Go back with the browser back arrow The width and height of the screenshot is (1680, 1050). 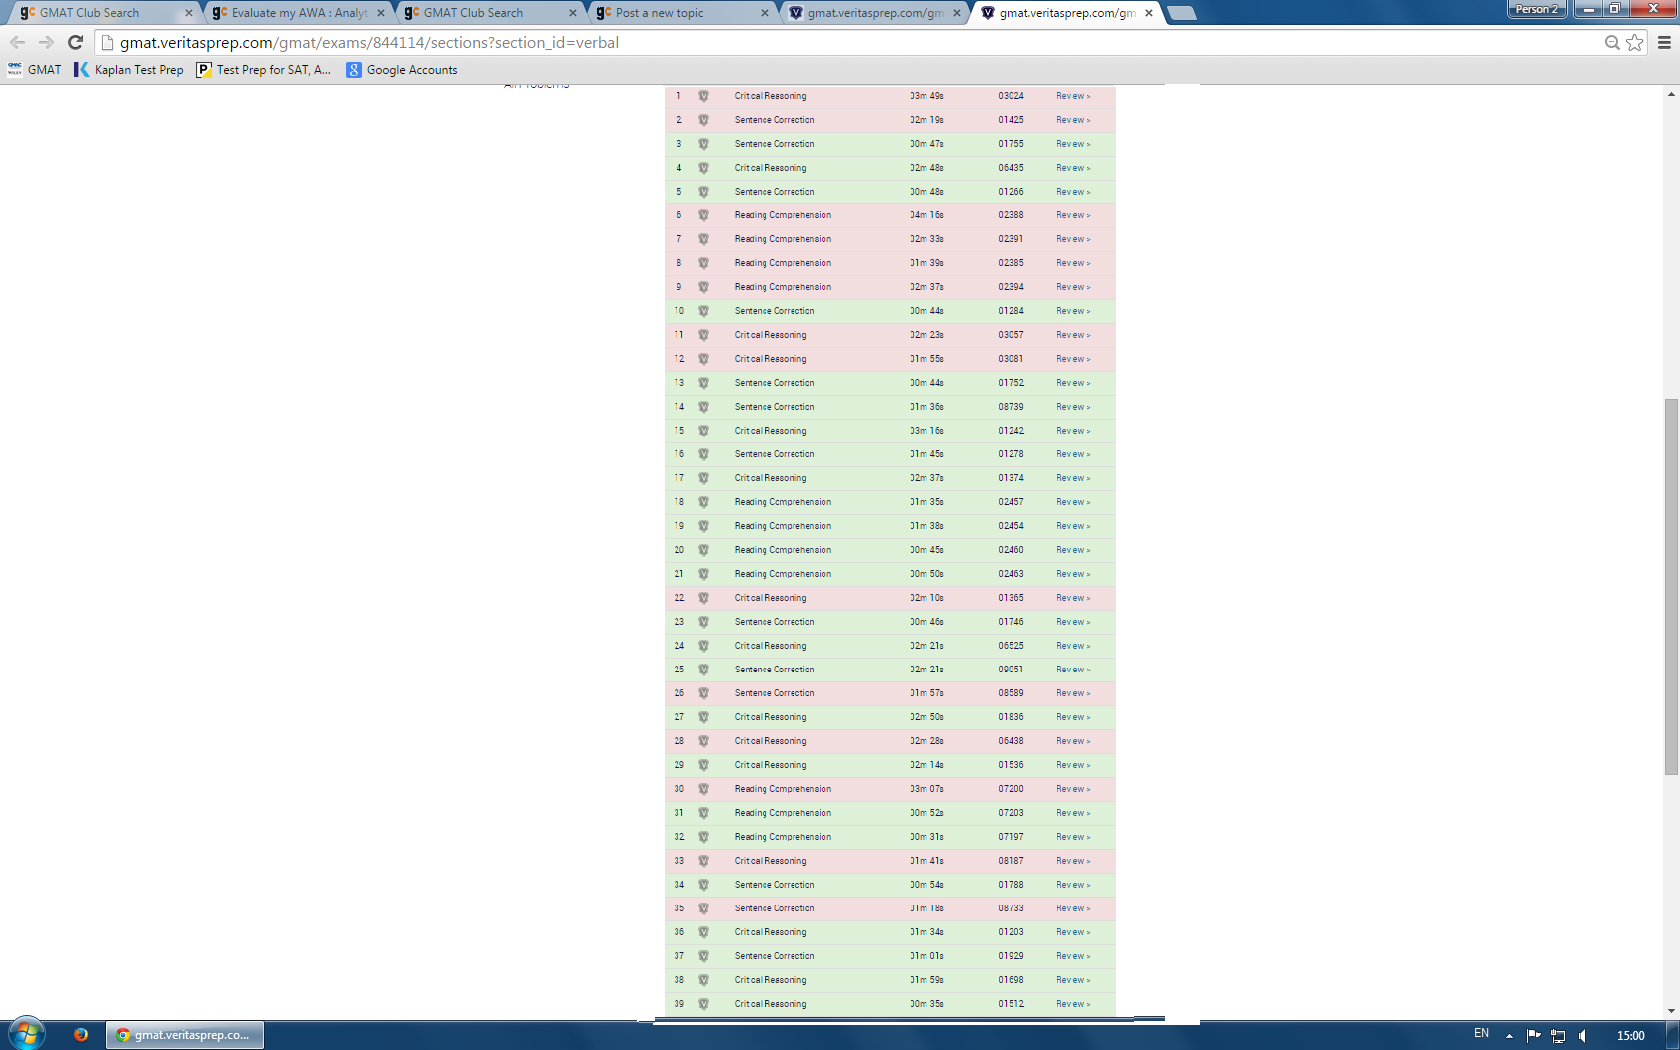coord(17,42)
